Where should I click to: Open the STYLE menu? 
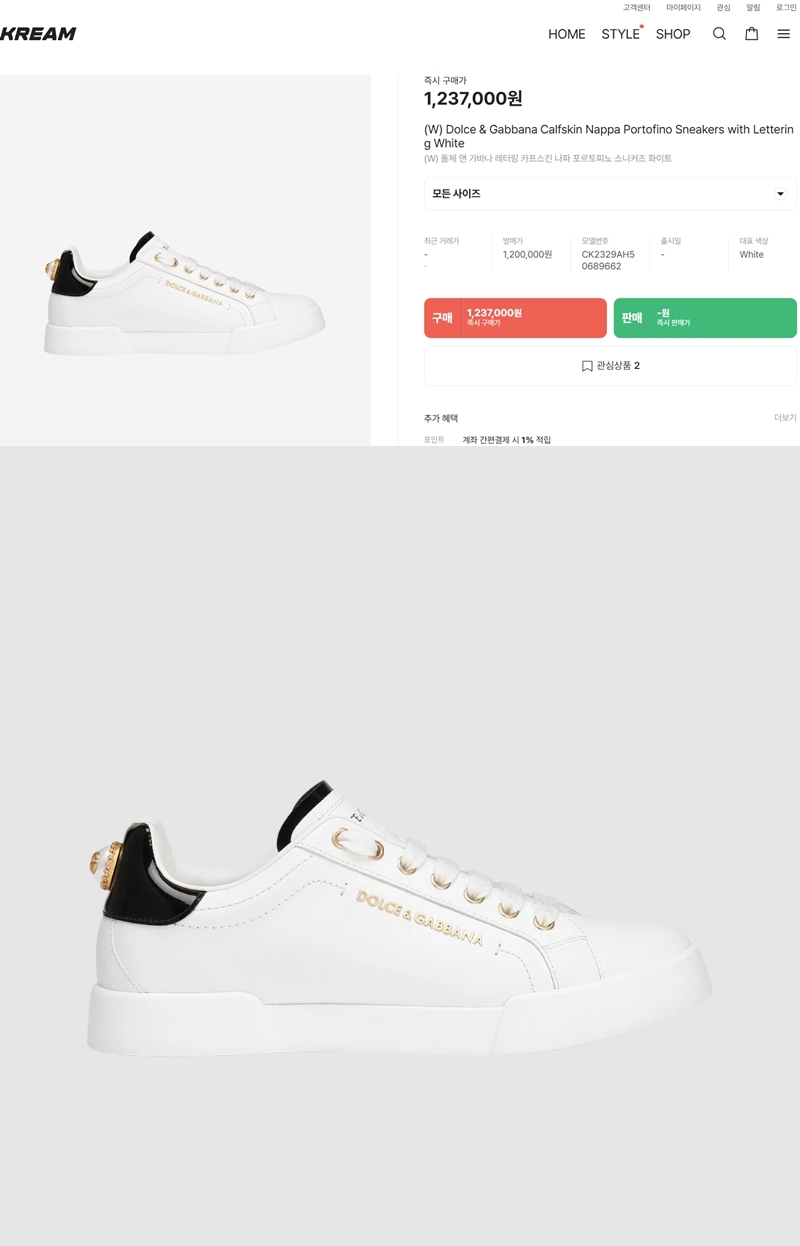(620, 34)
